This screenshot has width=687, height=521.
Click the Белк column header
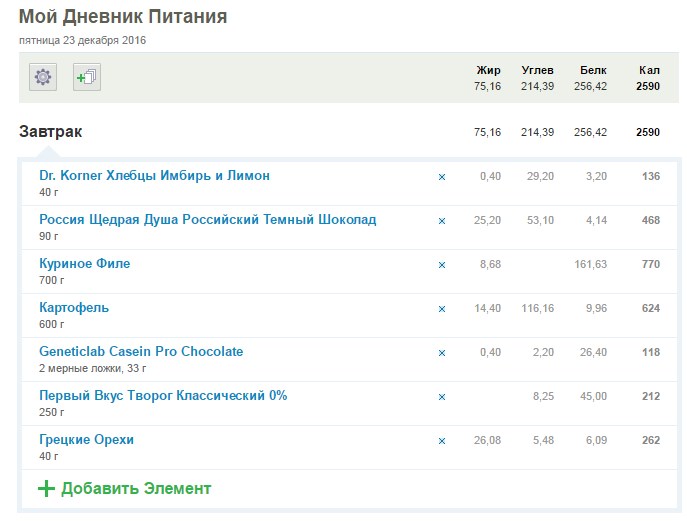click(x=593, y=70)
